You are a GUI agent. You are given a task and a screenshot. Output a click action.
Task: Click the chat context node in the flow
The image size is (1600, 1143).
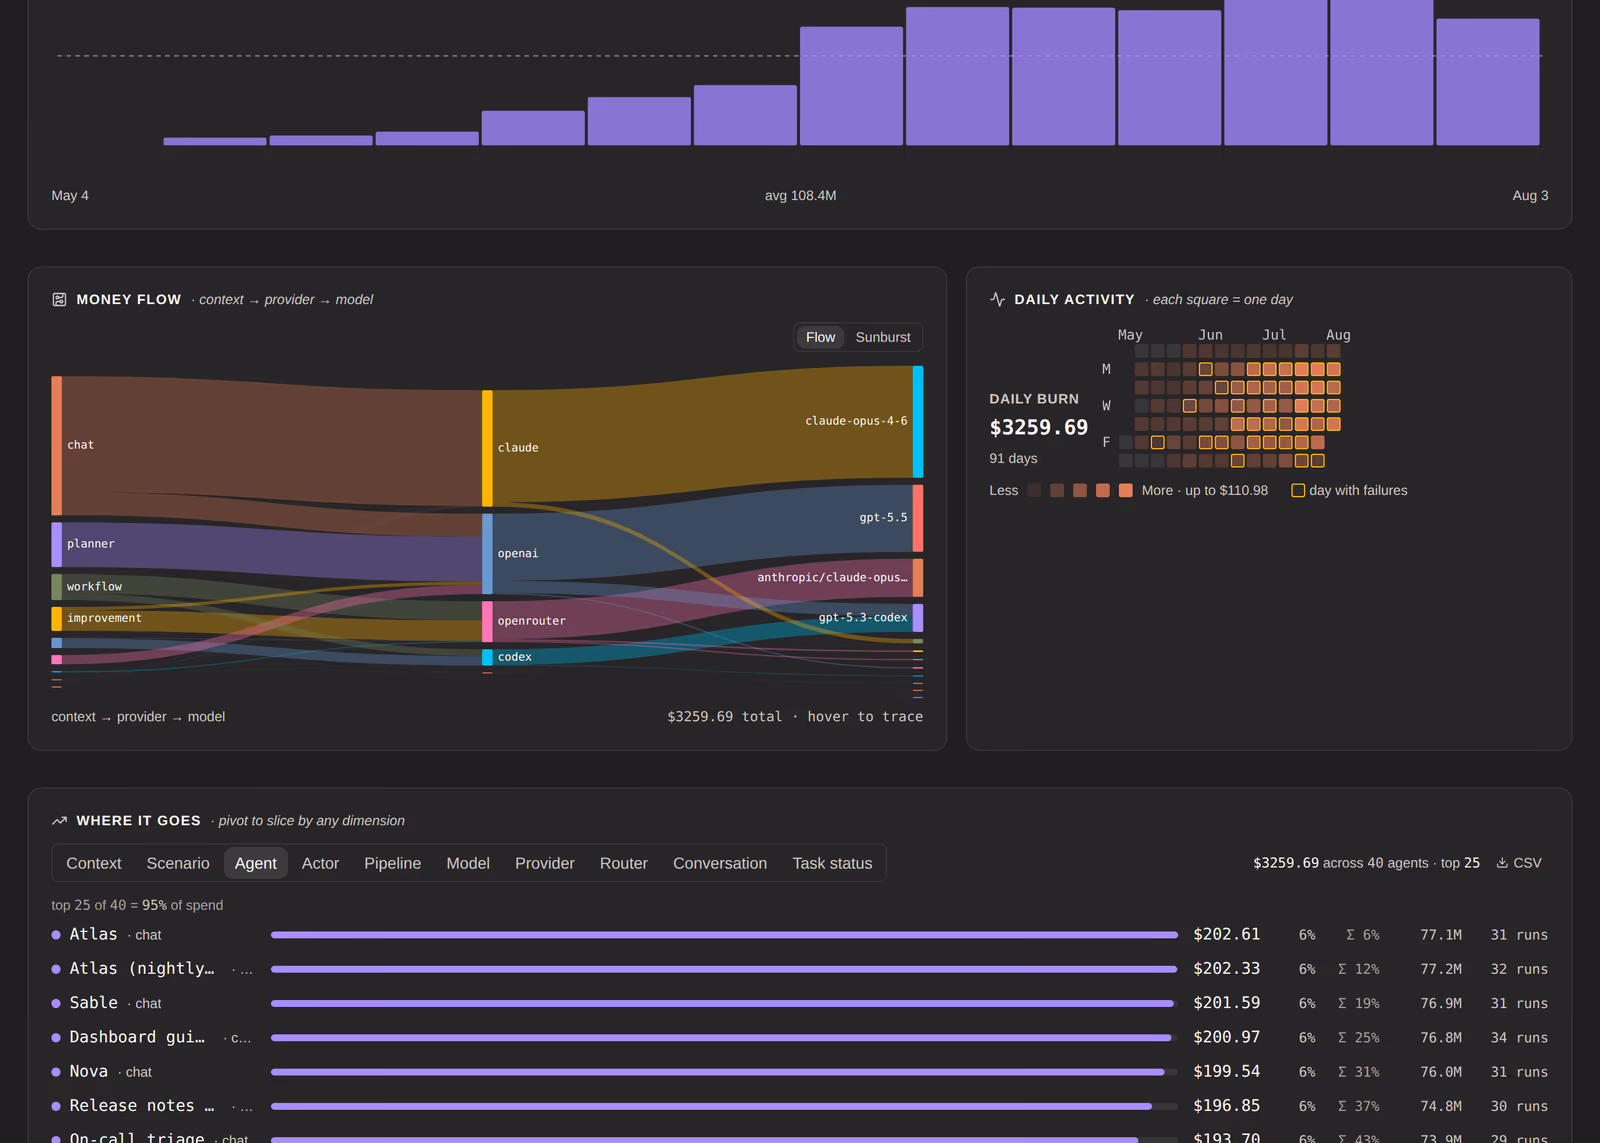(x=57, y=446)
